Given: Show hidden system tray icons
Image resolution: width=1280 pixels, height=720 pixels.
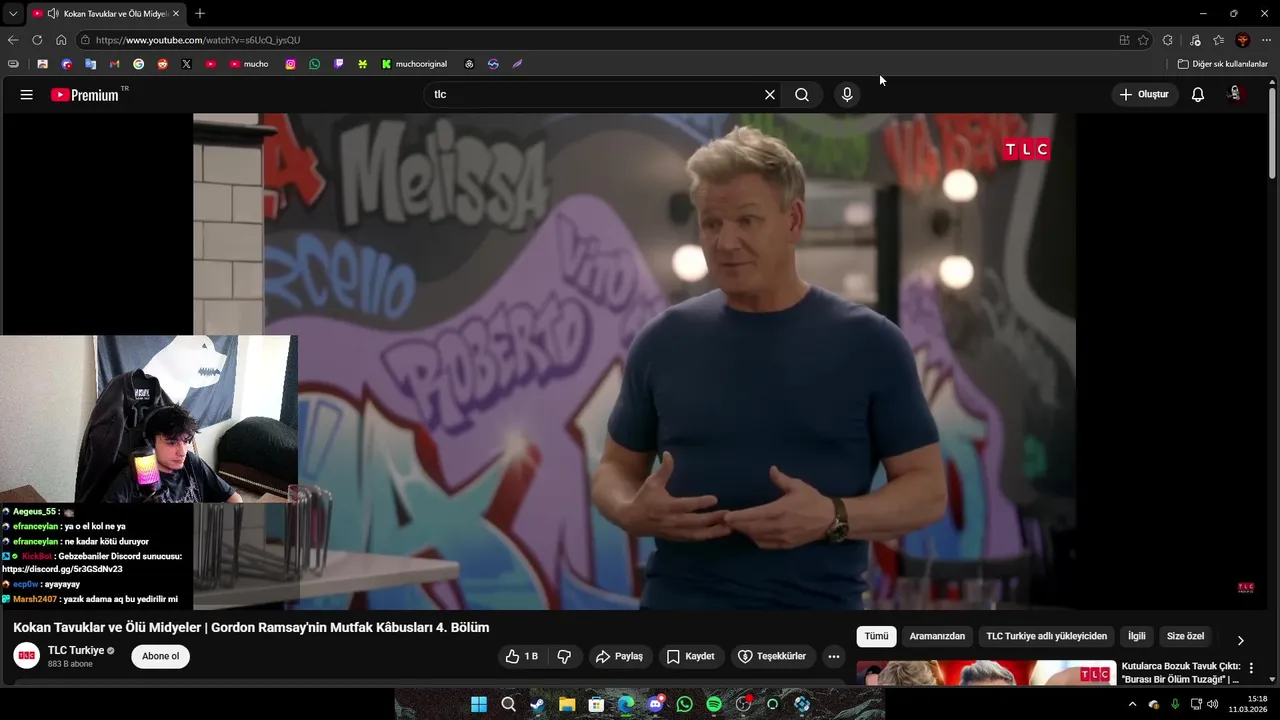Looking at the screenshot, I should pos(1132,704).
